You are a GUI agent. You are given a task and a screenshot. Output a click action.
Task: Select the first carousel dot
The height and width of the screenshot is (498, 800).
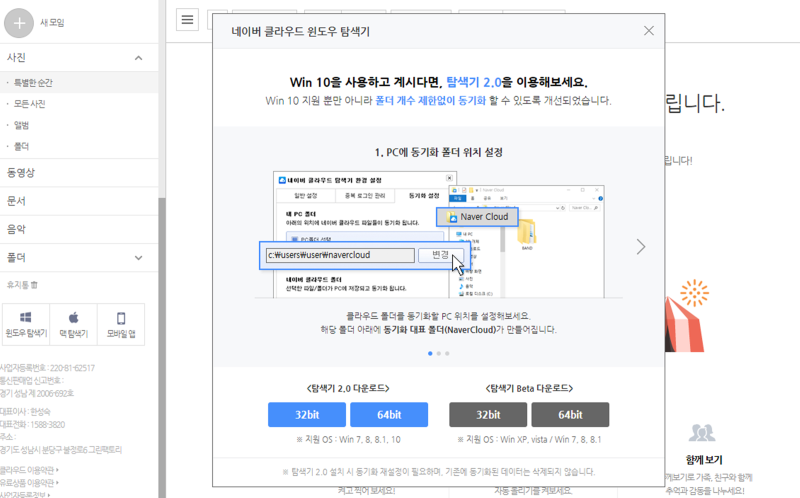(x=430, y=353)
